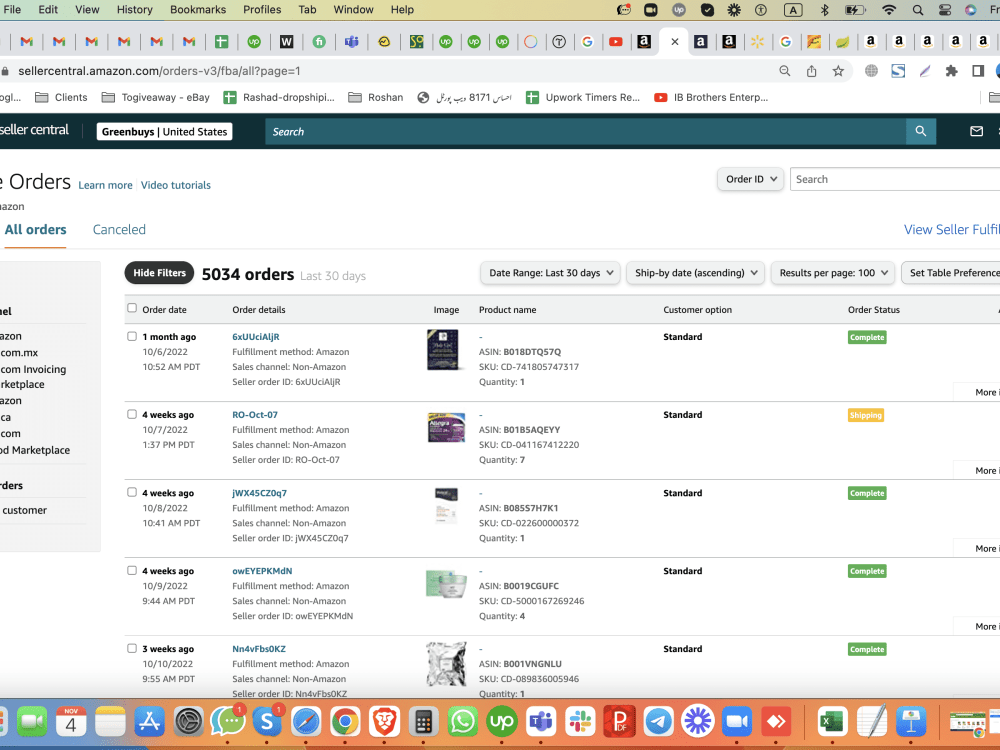1000x750 pixels.
Task: Open the Bookmarks menu
Action: coord(198,10)
